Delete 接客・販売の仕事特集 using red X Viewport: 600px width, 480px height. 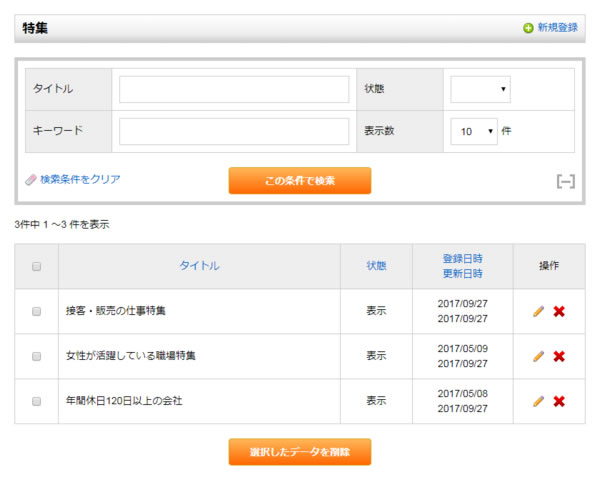(559, 311)
